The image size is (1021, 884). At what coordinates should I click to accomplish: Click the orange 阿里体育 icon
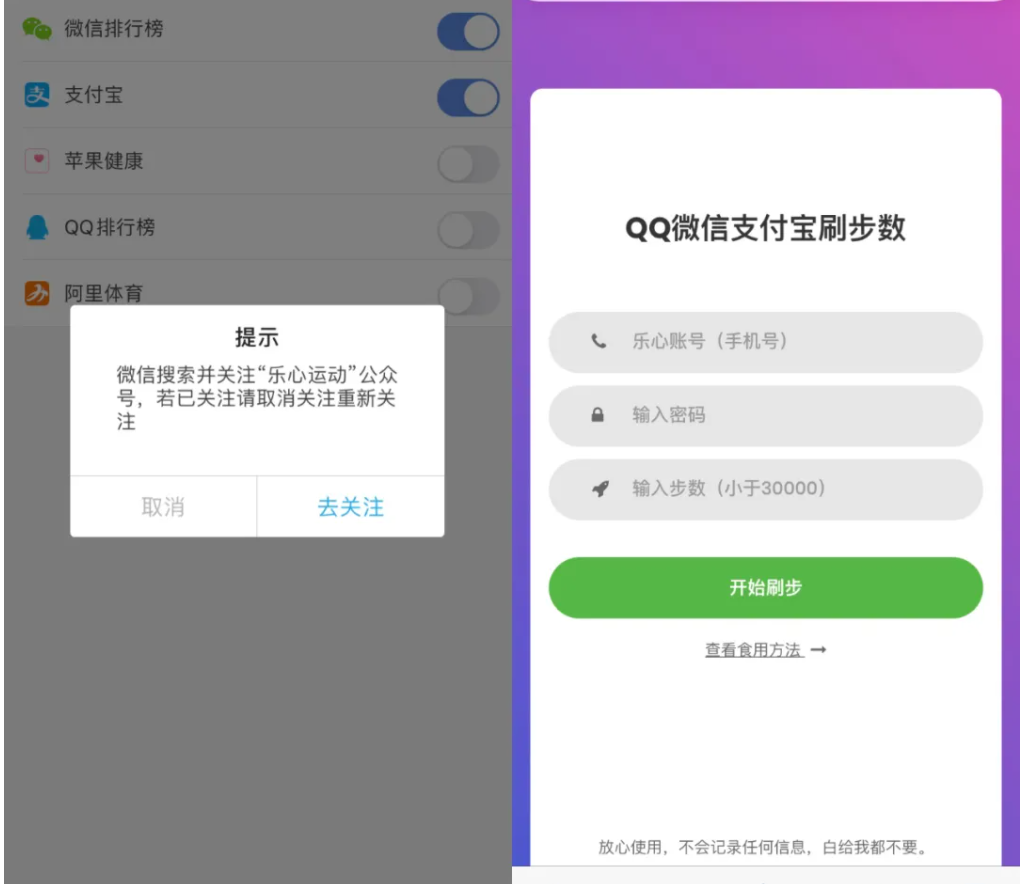pos(37,293)
